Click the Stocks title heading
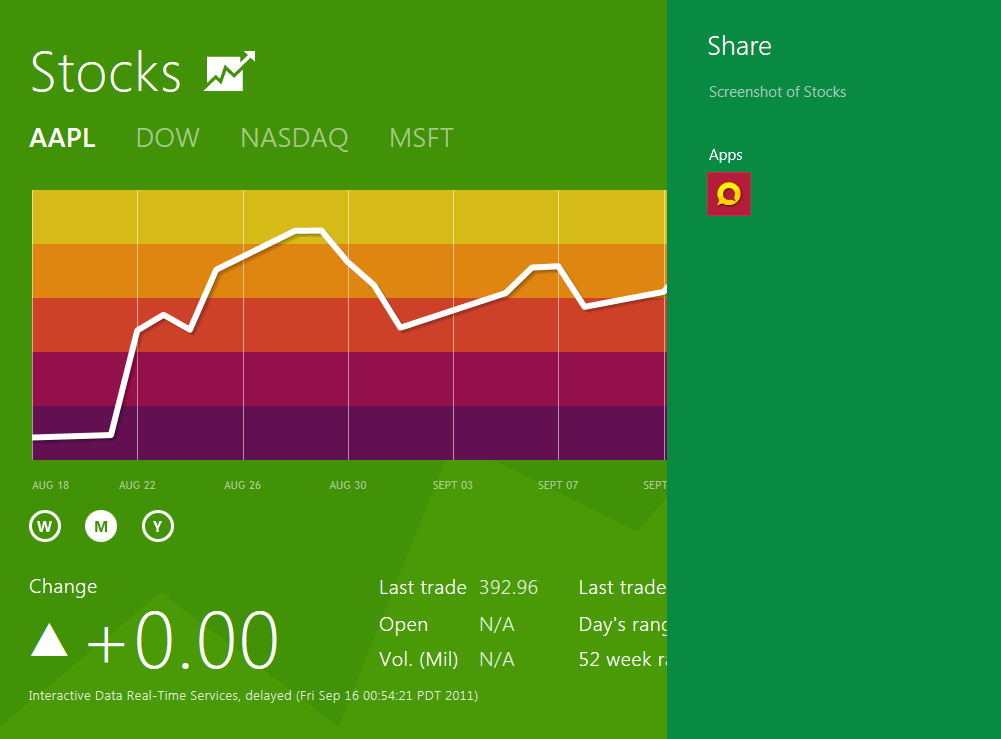 click(106, 72)
